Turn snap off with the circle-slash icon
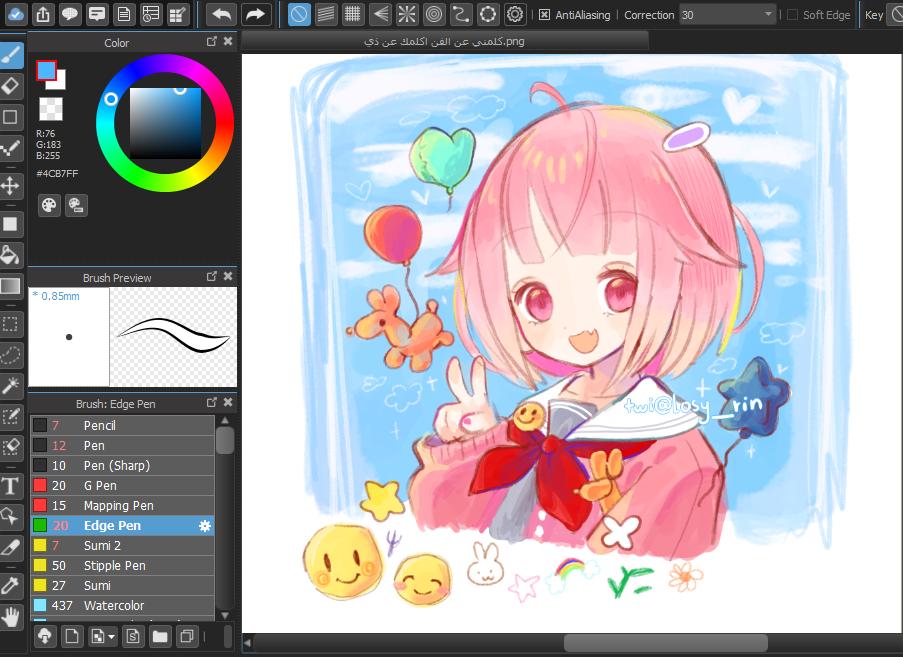903x657 pixels. 298,14
